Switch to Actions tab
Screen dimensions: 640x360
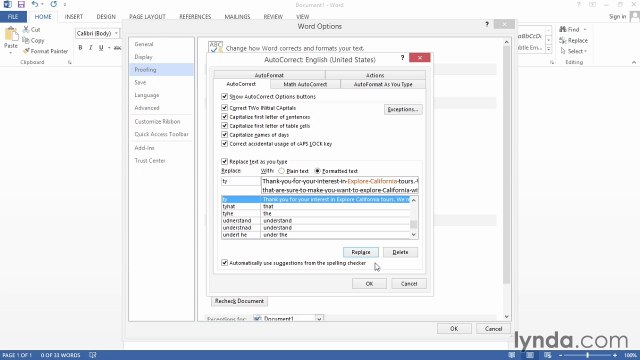click(x=375, y=75)
